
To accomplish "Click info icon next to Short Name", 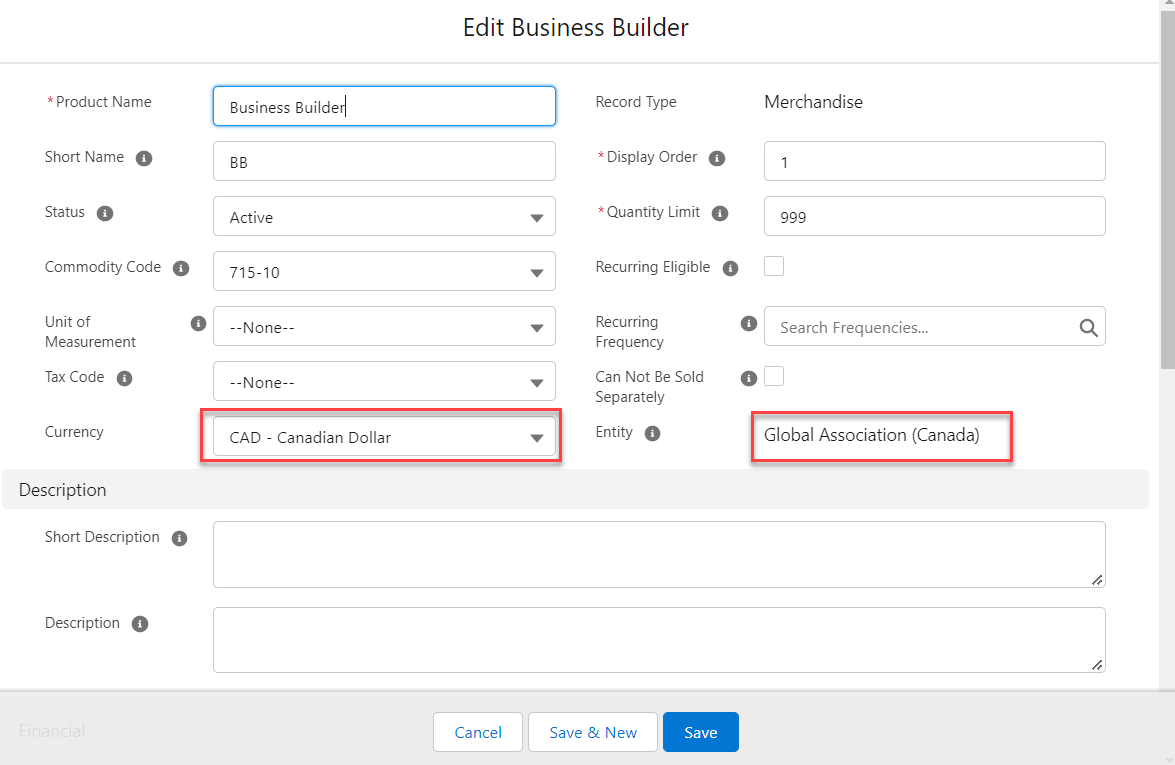I will (x=144, y=158).
